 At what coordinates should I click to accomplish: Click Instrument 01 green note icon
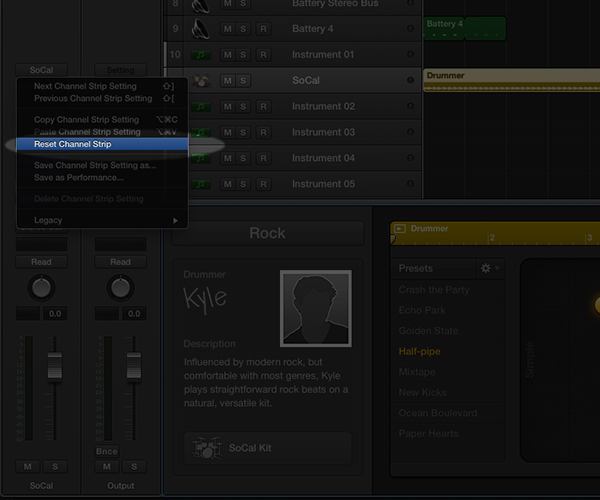point(201,55)
